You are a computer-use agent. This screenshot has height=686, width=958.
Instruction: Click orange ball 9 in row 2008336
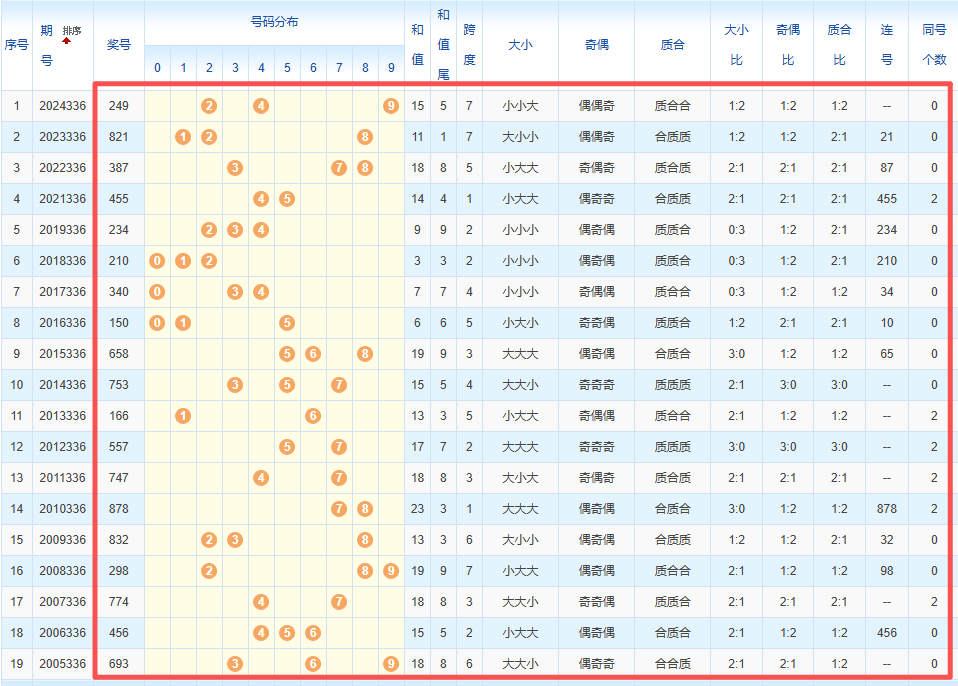point(391,570)
